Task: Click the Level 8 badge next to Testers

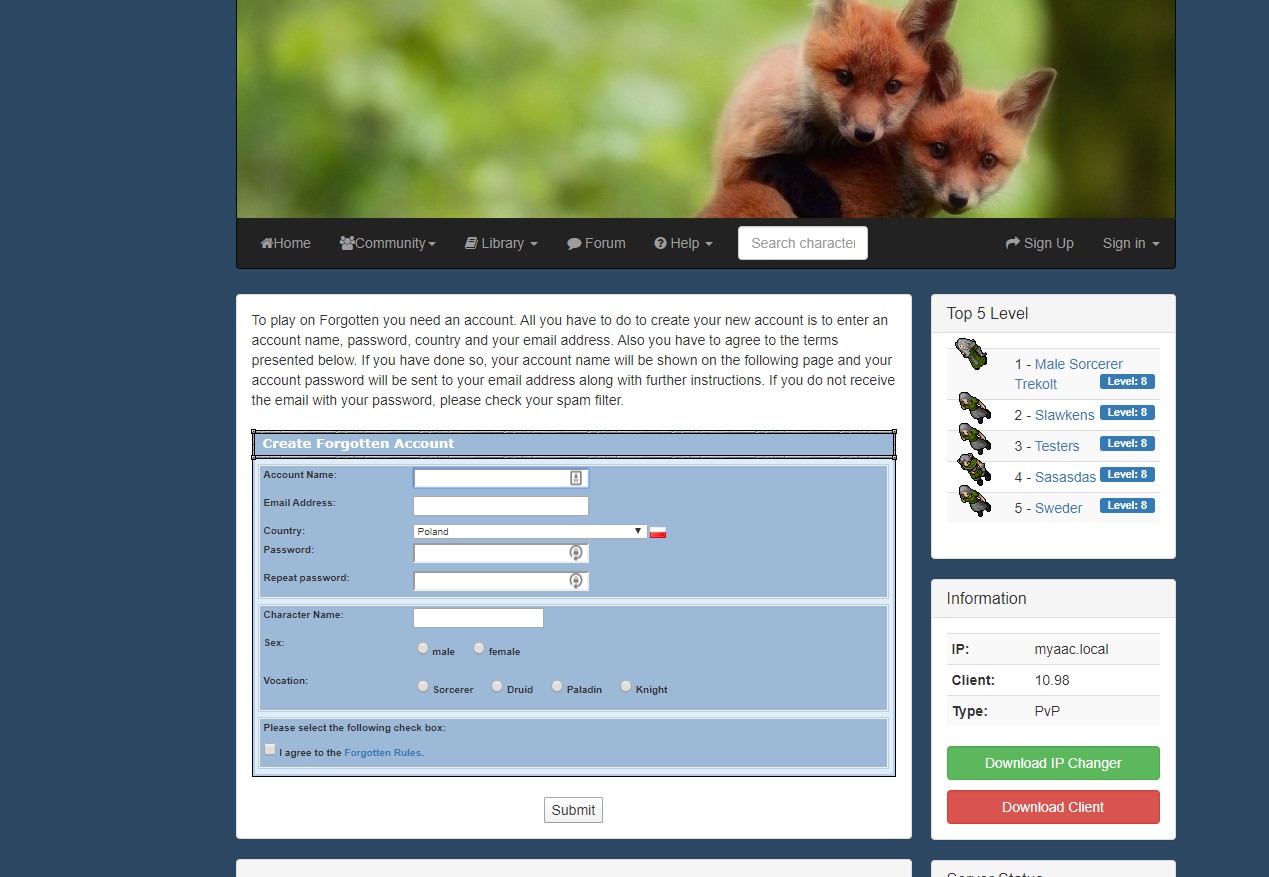Action: pos(1127,443)
